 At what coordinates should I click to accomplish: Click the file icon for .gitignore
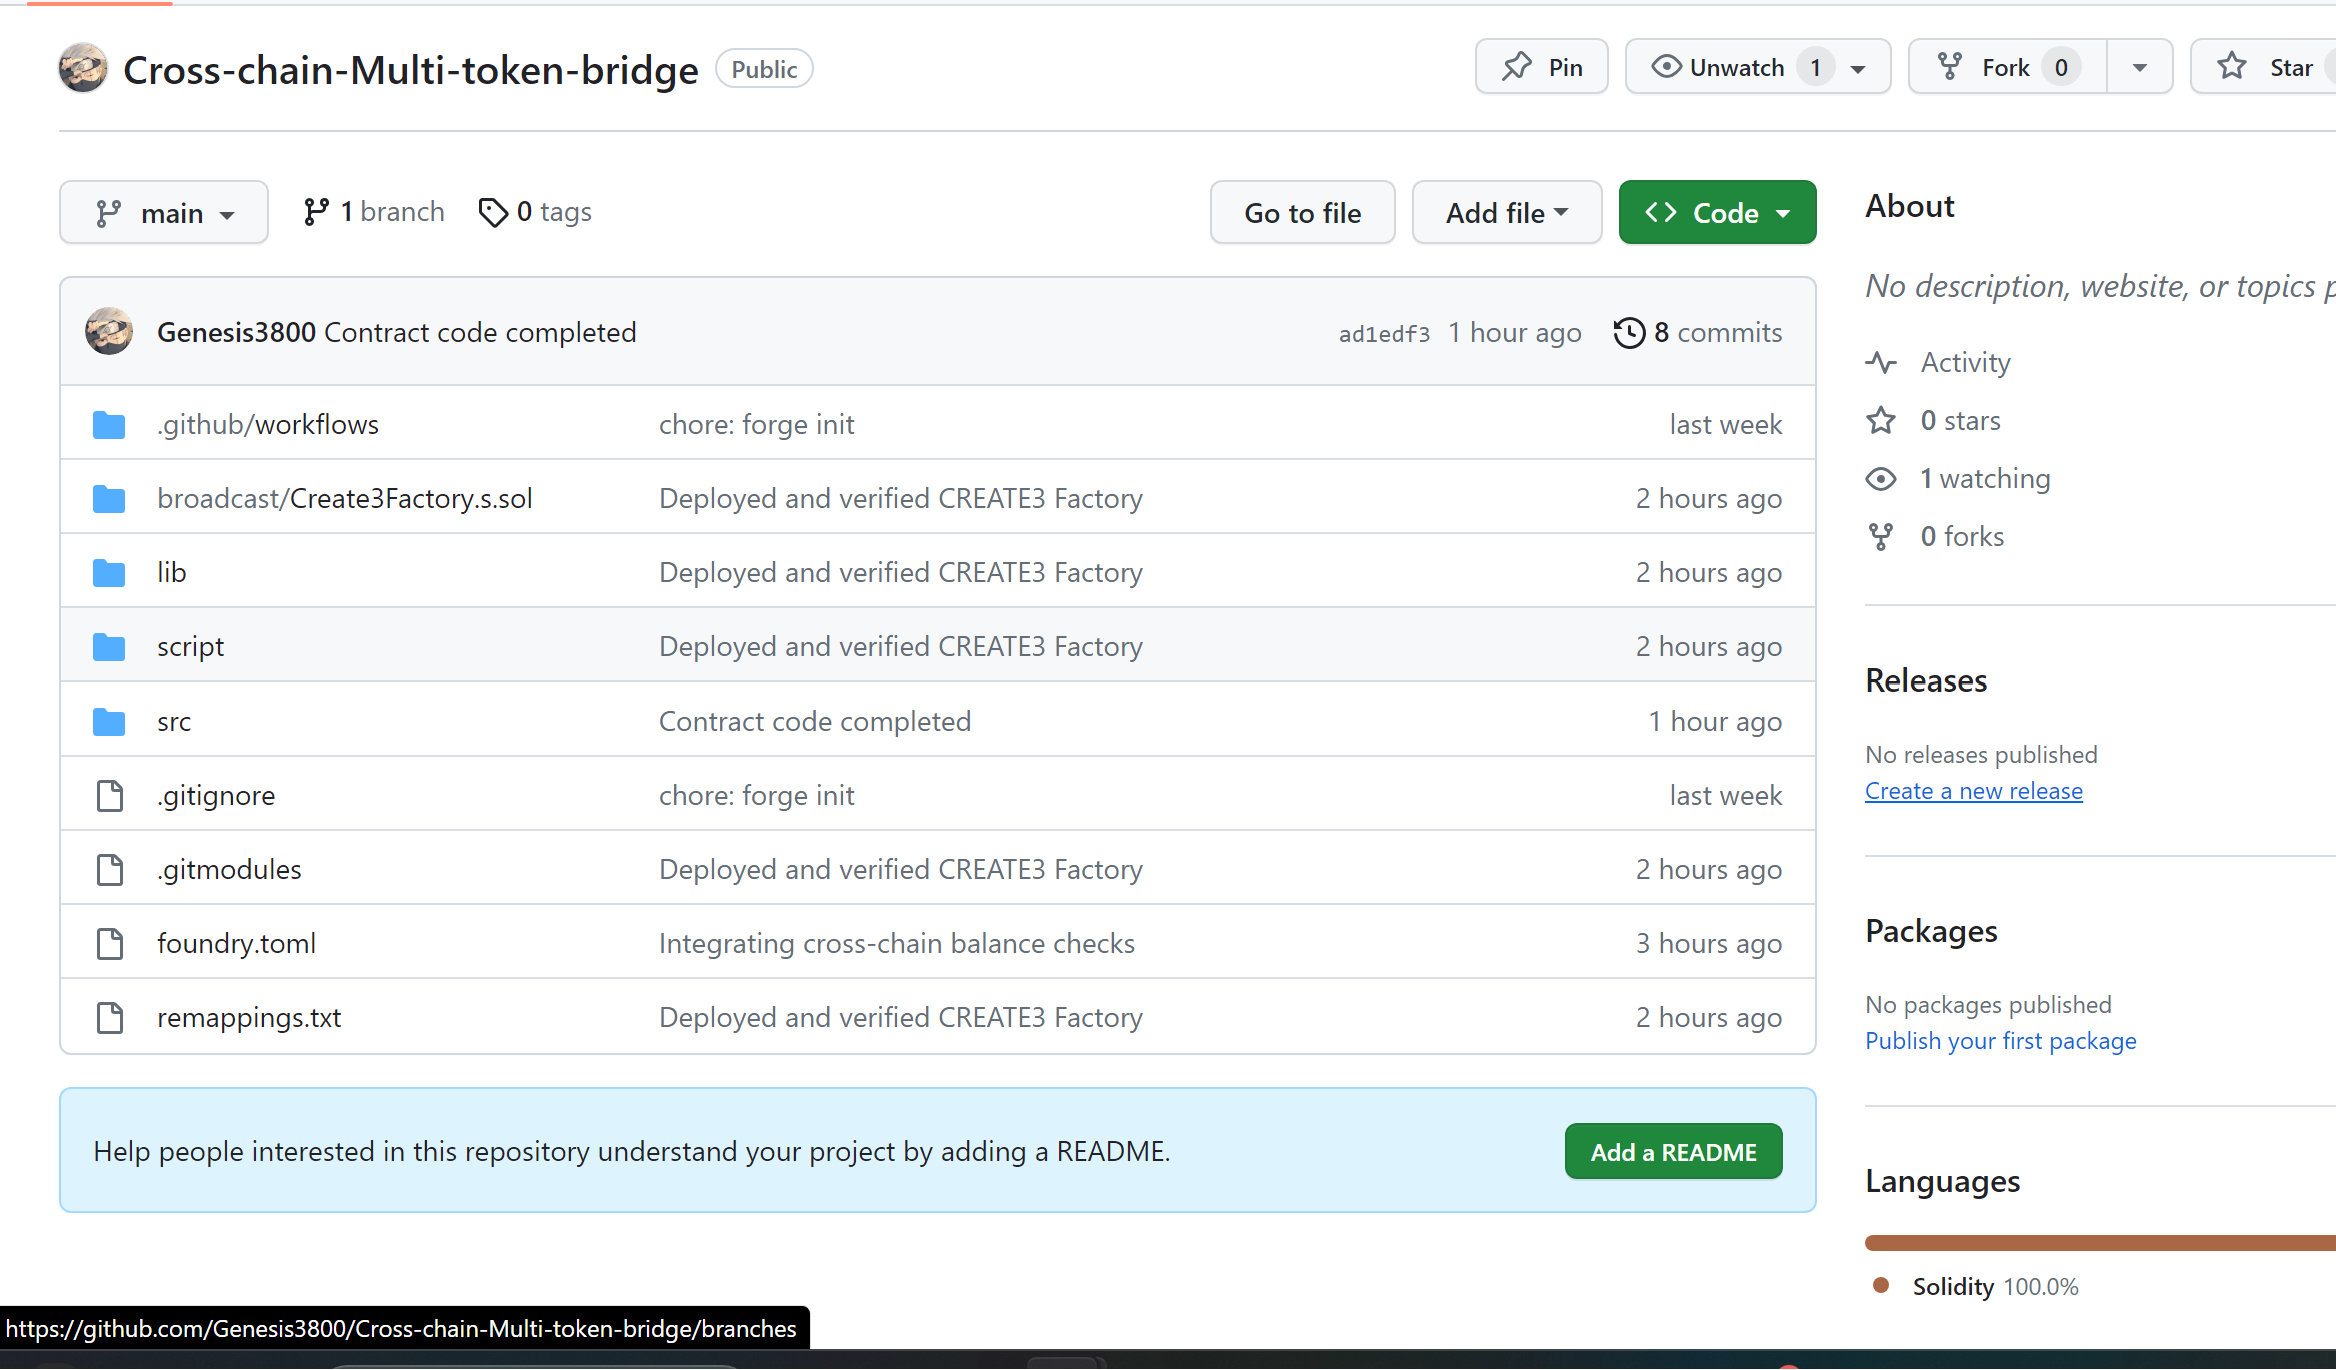[x=109, y=796]
